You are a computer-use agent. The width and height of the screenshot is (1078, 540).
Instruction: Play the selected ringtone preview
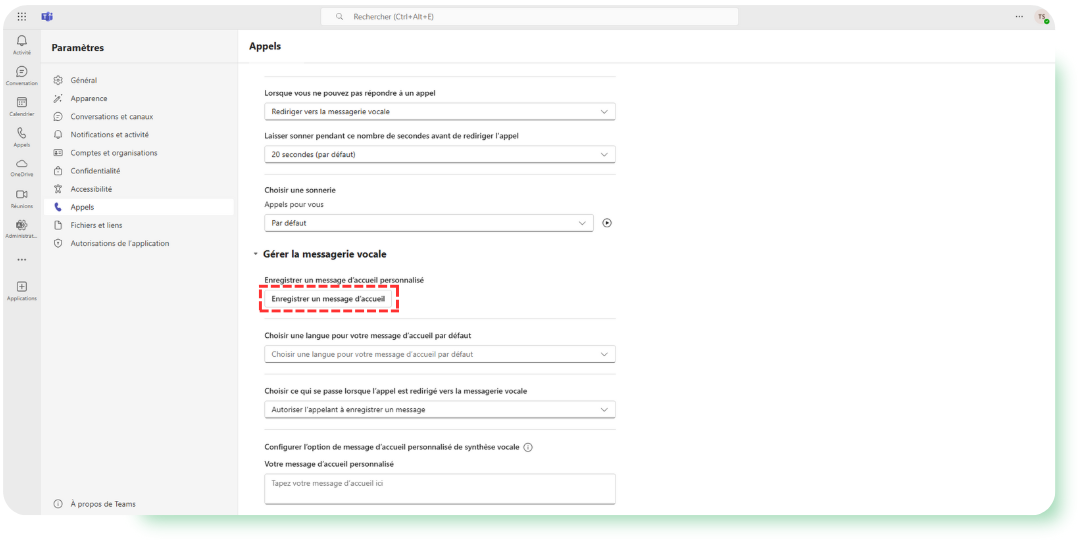607,223
